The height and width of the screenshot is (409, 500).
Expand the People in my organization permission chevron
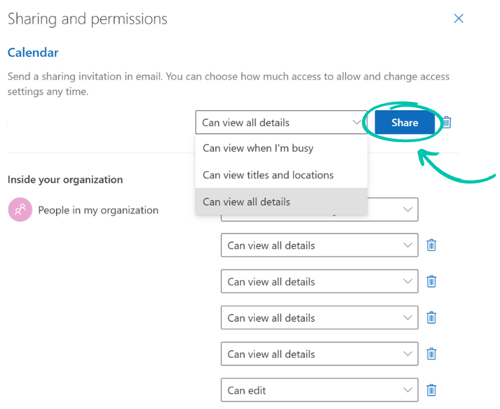[x=407, y=210]
